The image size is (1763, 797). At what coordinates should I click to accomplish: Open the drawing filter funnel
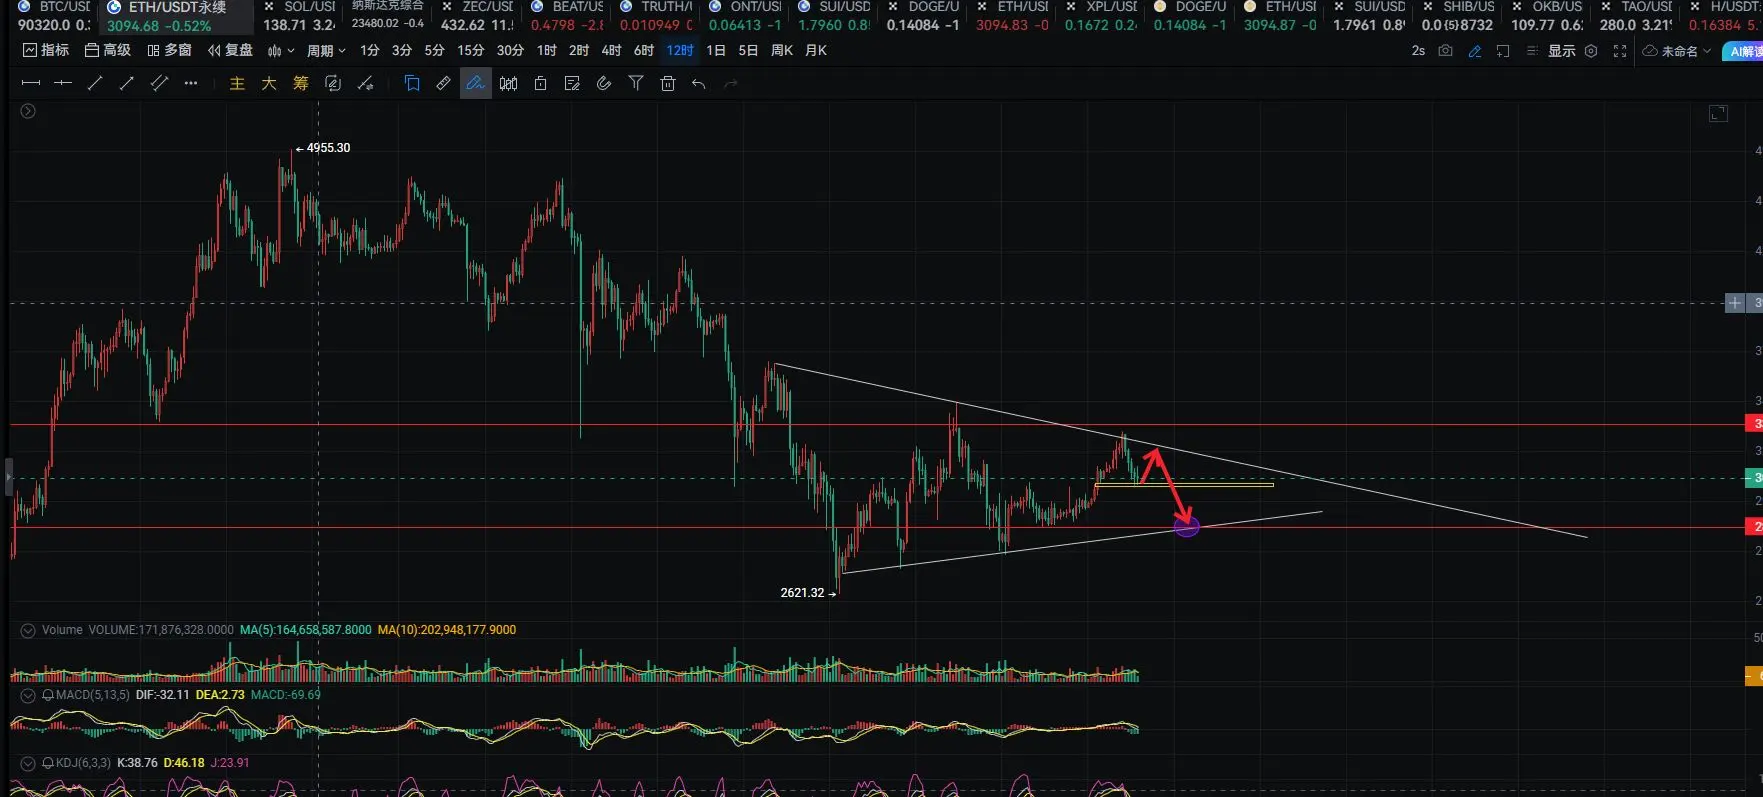click(x=636, y=84)
